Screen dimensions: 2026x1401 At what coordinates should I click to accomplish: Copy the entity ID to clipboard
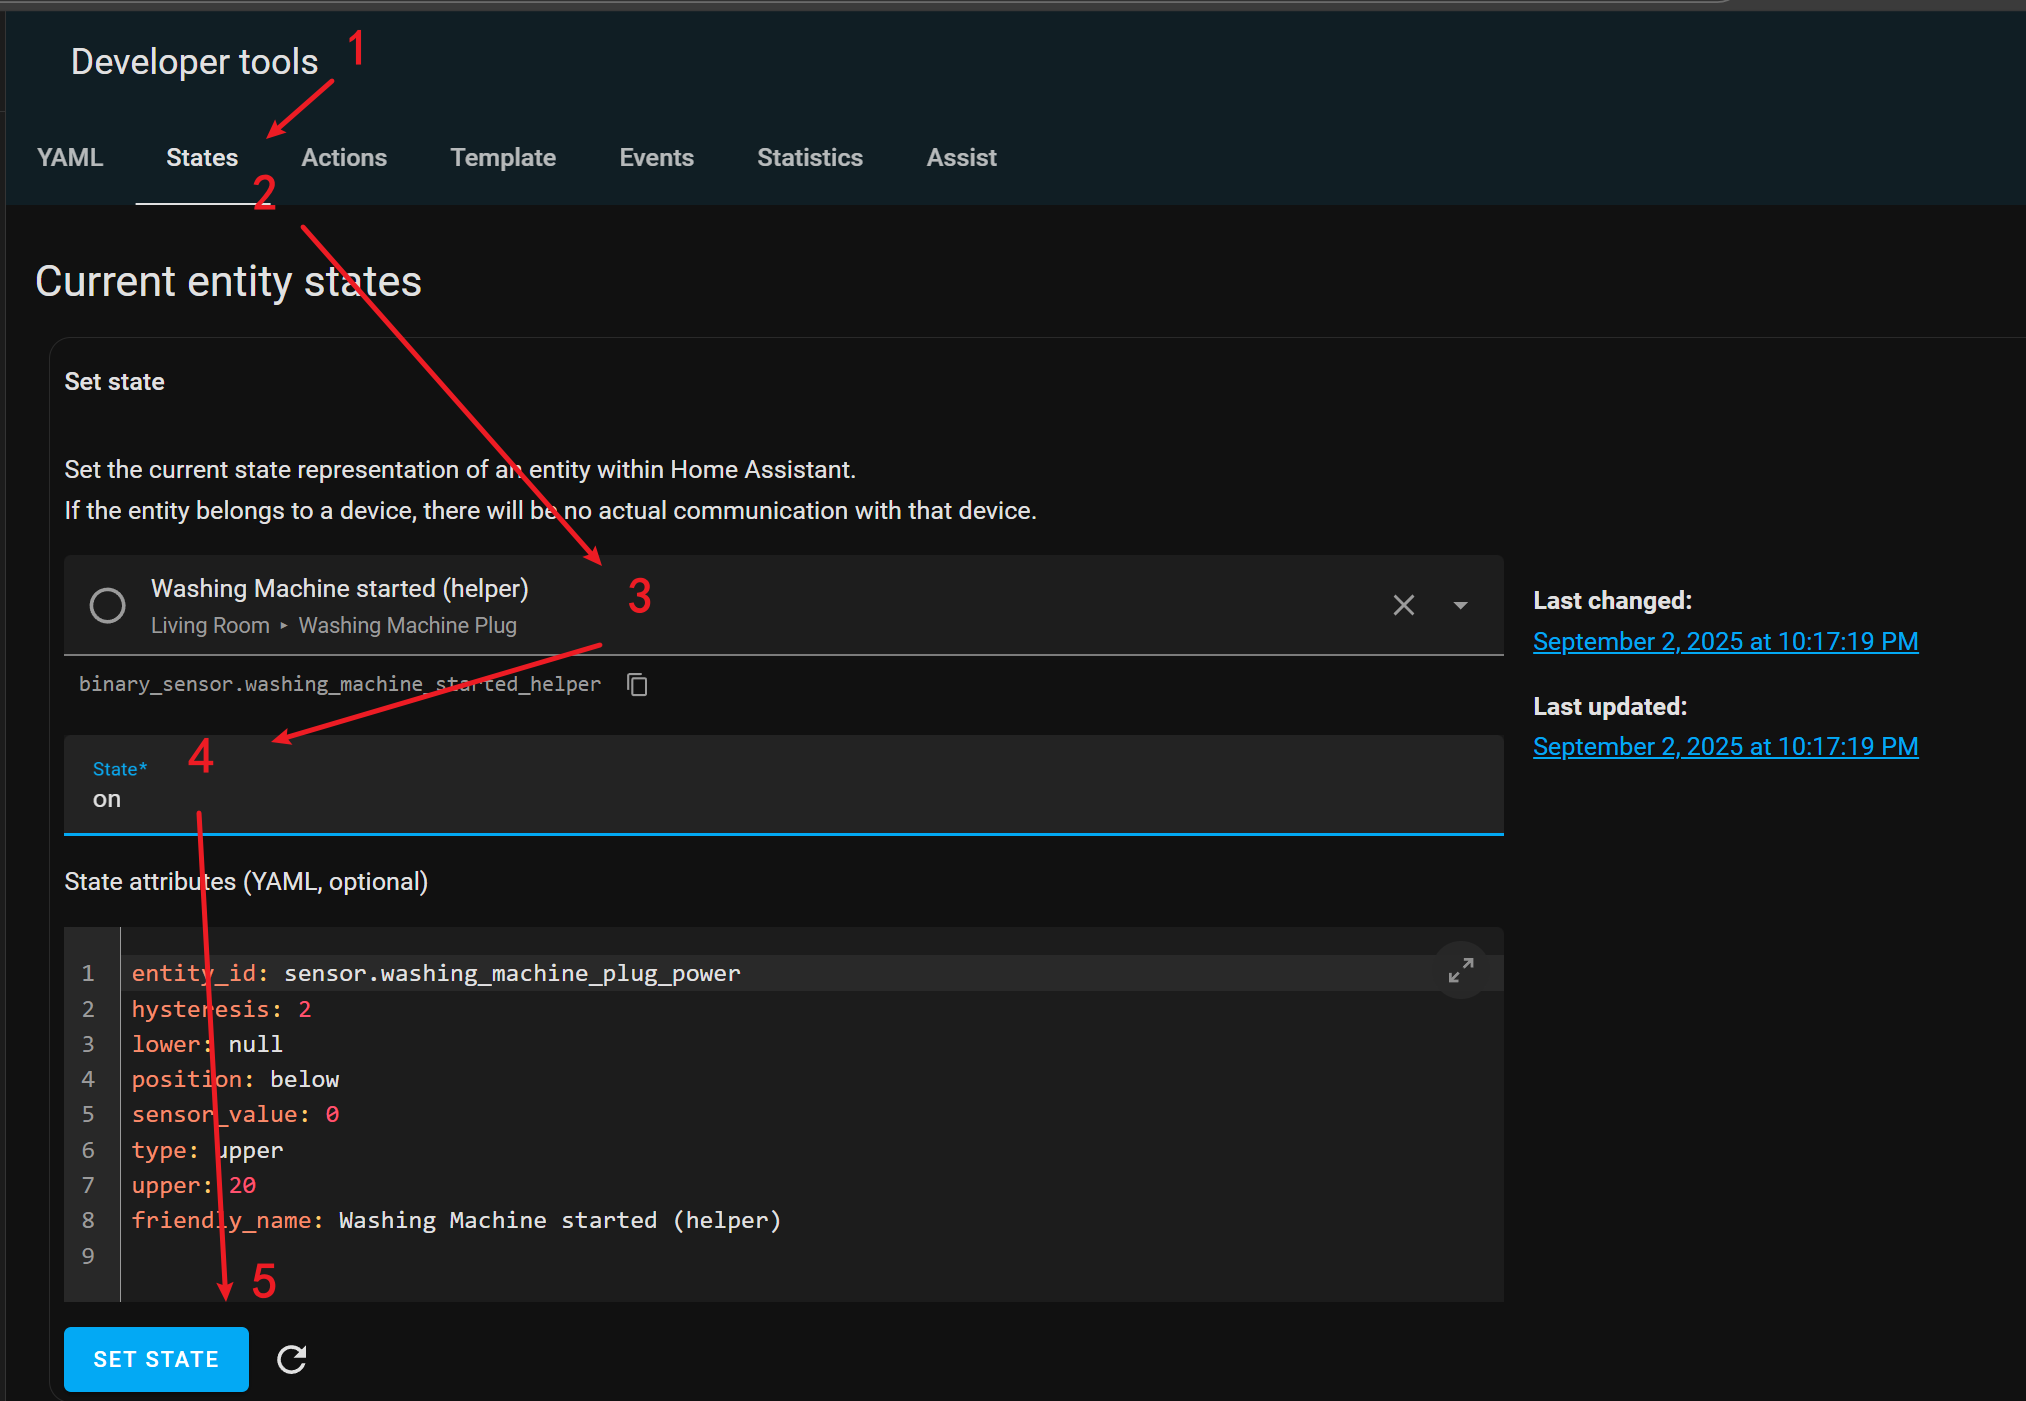[637, 684]
